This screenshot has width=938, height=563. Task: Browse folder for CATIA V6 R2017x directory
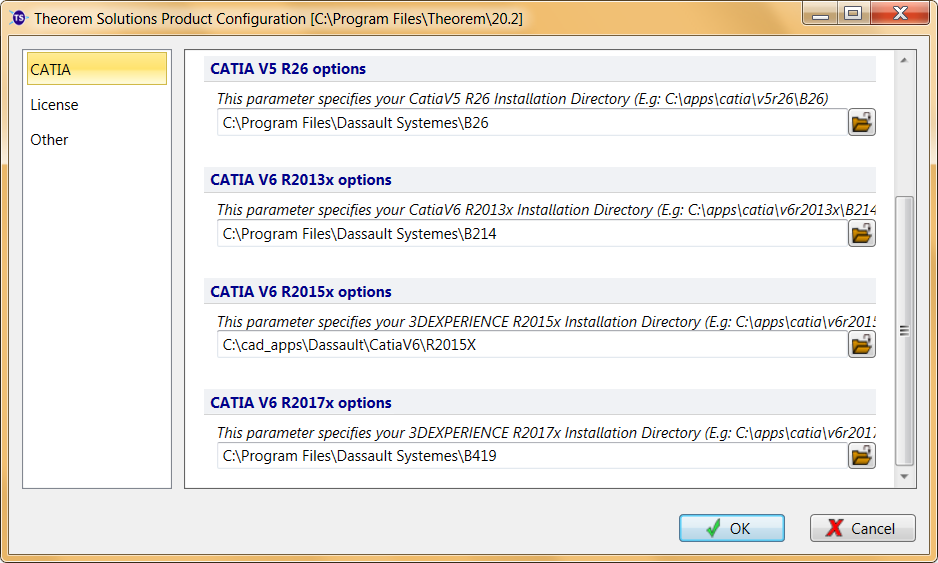pos(861,456)
